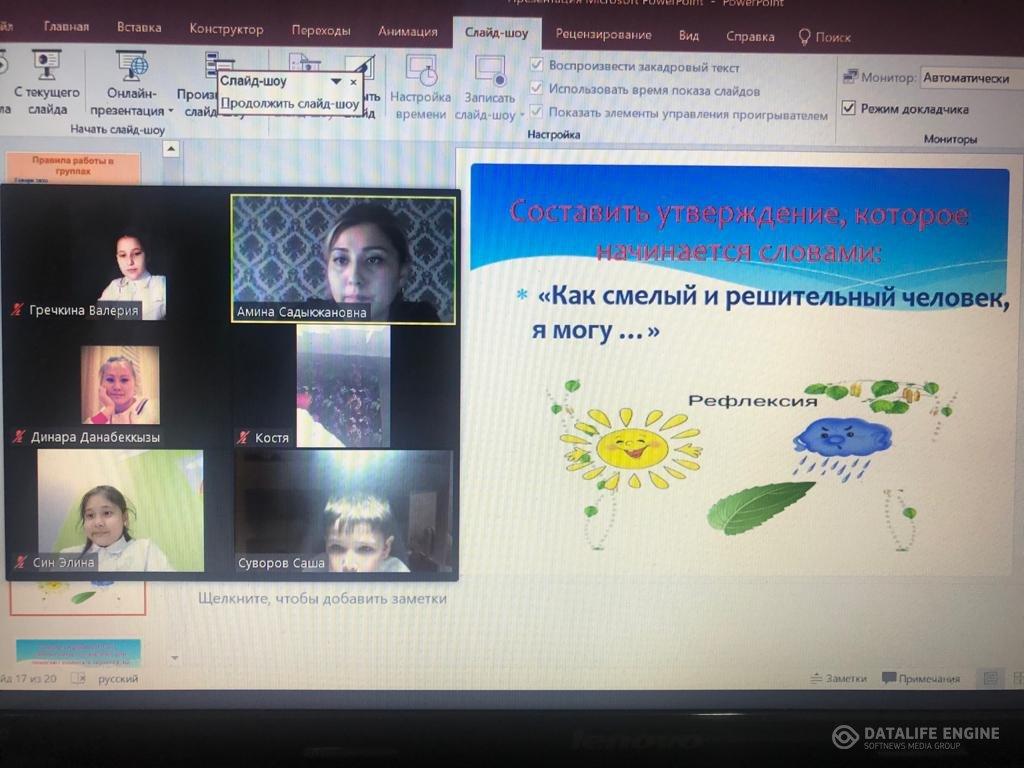Toggle 'Воспроизвести закадровый текст' checkbox

pyautogui.click(x=537, y=67)
